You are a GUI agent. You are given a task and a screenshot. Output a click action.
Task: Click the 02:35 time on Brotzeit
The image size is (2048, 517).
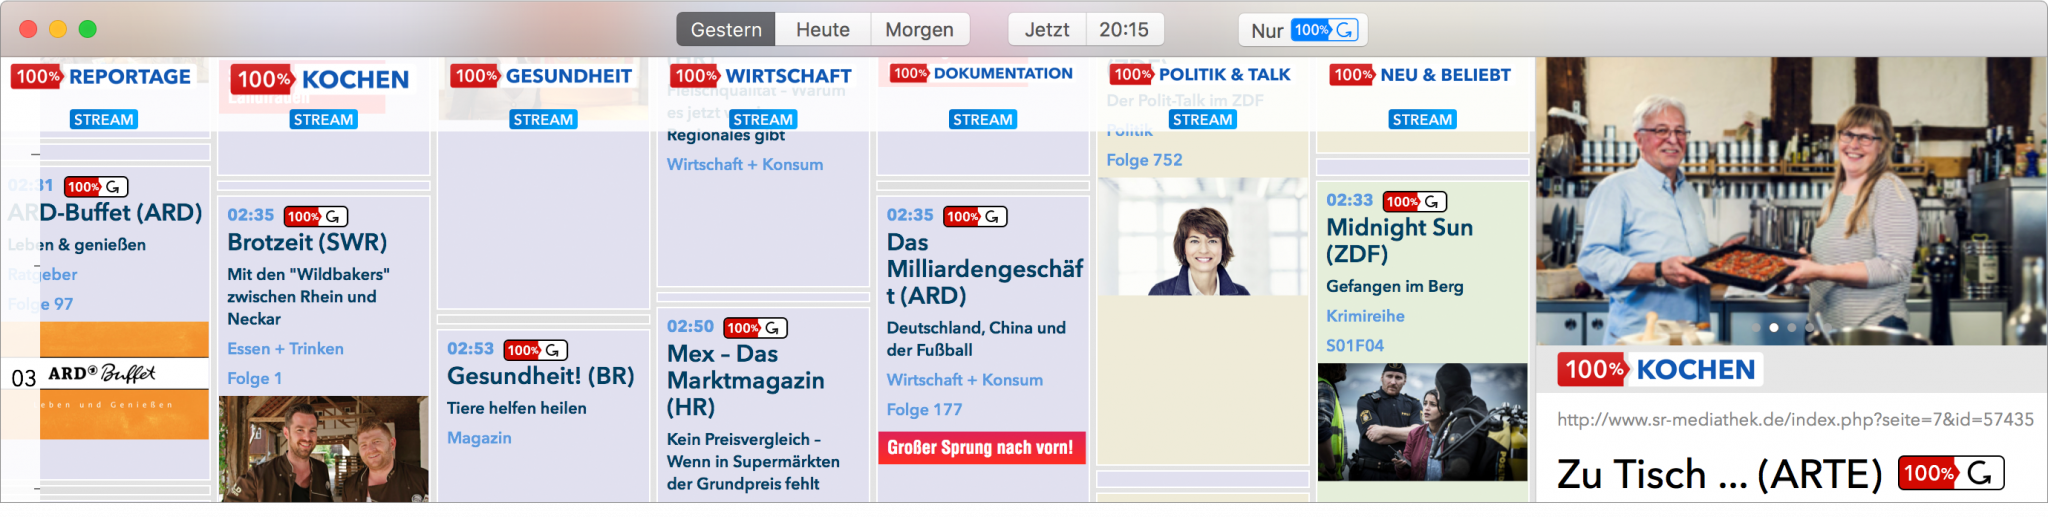pyautogui.click(x=251, y=215)
